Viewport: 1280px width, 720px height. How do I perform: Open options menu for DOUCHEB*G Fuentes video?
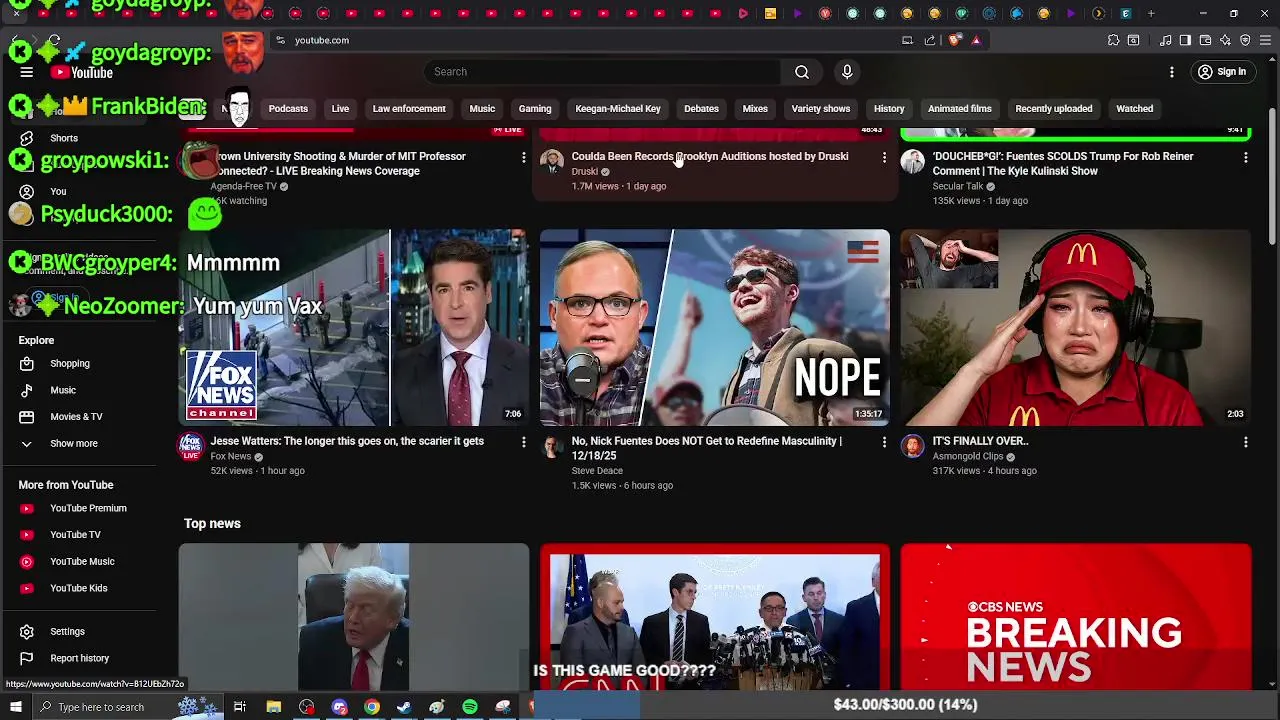tap(1245, 158)
